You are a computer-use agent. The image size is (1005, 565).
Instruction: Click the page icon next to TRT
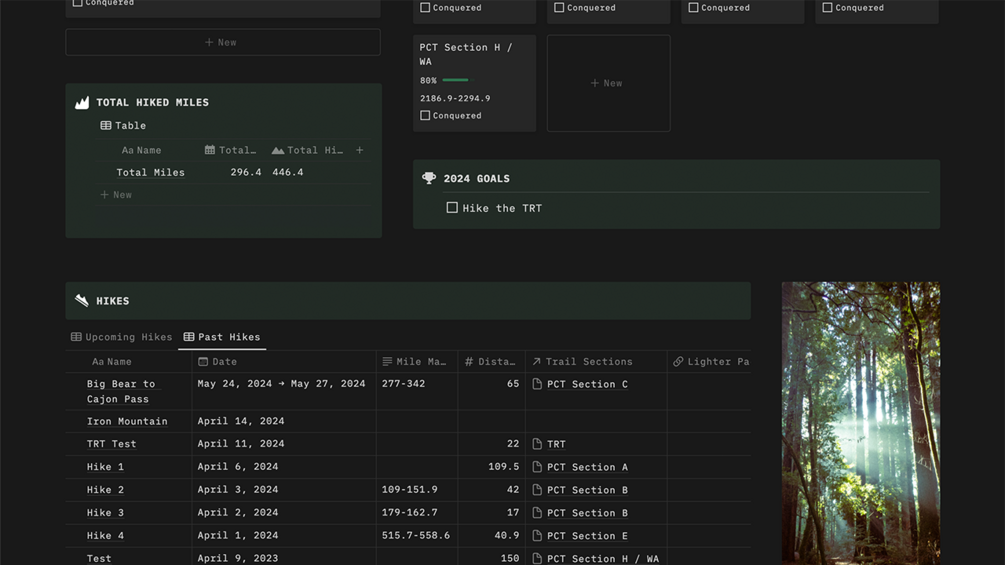click(x=537, y=444)
